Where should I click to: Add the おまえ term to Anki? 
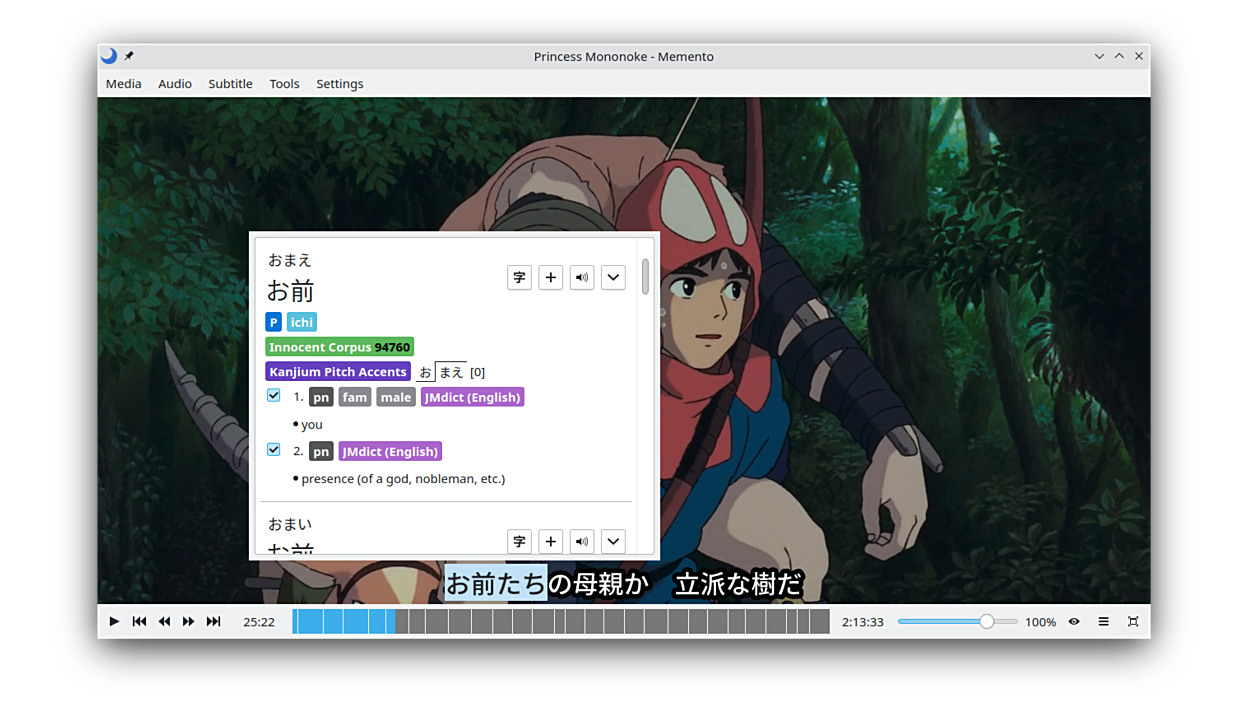tap(551, 277)
